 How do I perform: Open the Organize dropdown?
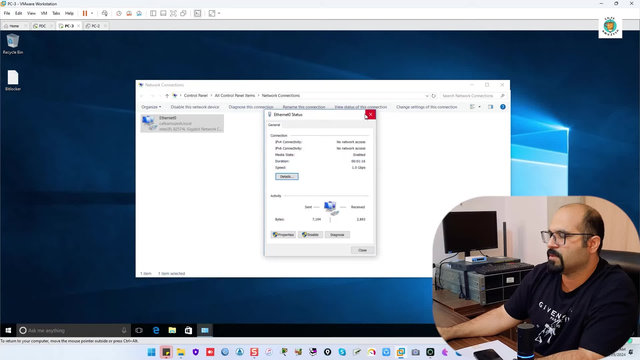tap(151, 107)
